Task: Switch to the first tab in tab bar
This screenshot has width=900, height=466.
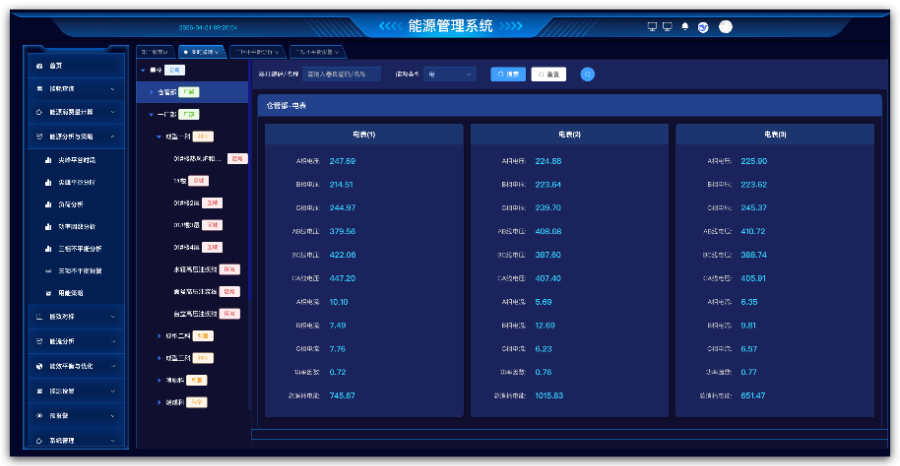Action: pyautogui.click(x=154, y=51)
